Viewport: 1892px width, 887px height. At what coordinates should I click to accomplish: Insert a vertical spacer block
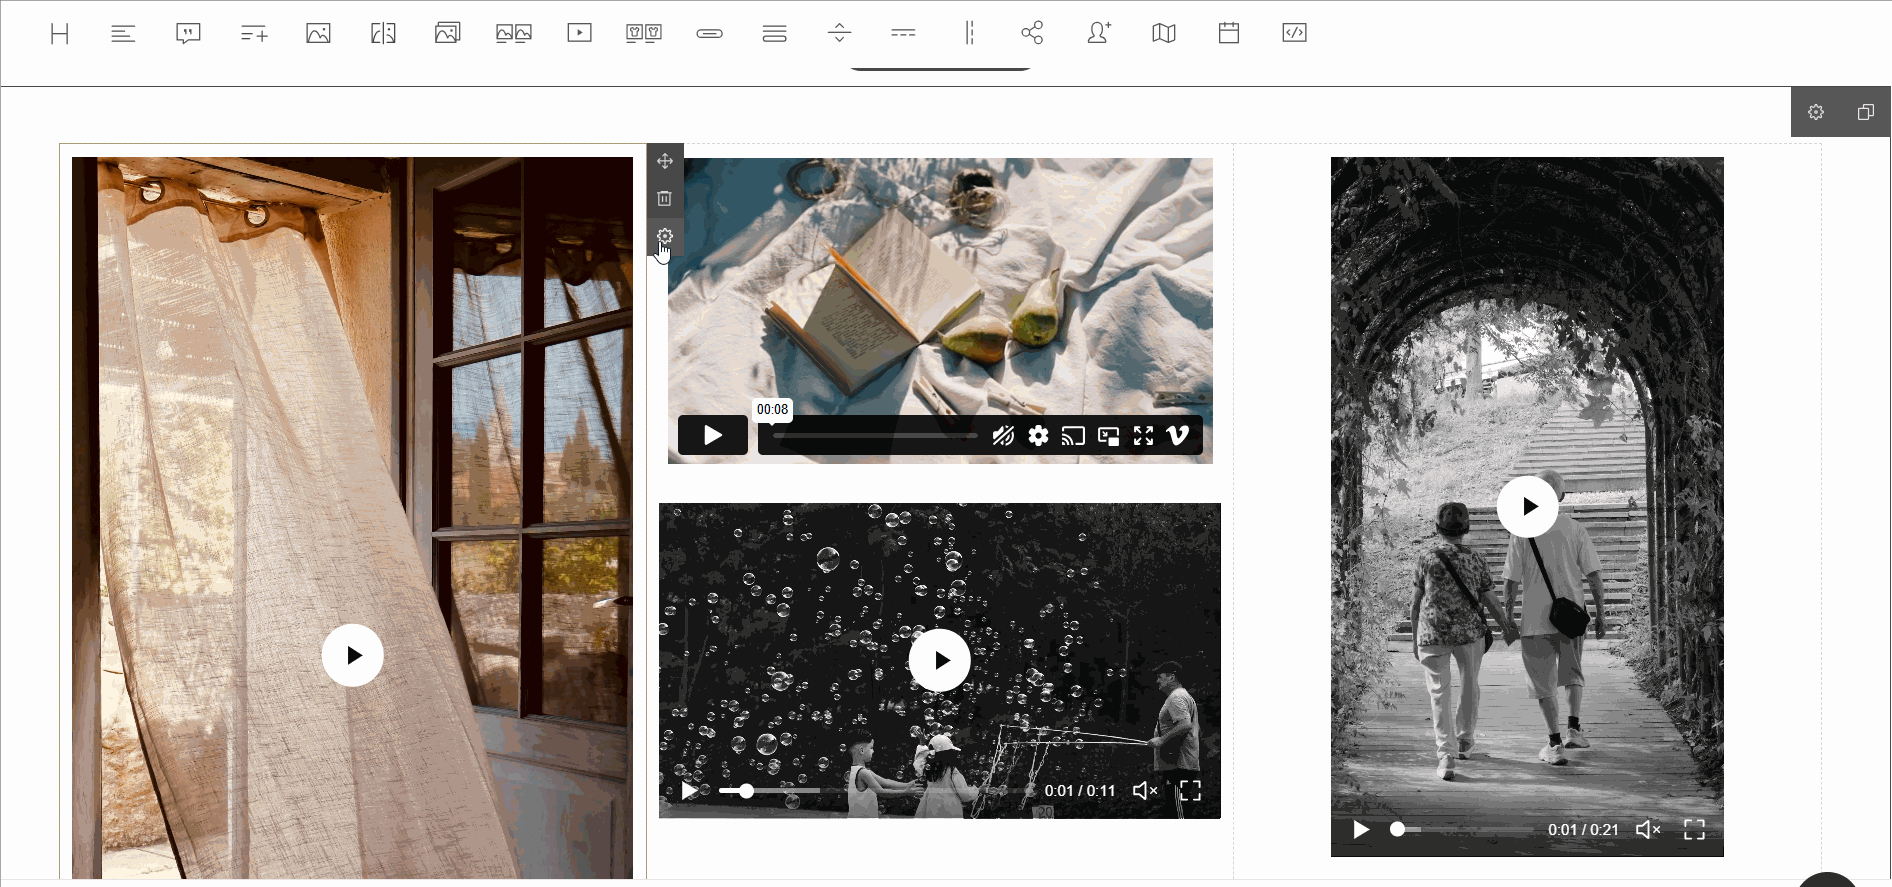coord(839,34)
